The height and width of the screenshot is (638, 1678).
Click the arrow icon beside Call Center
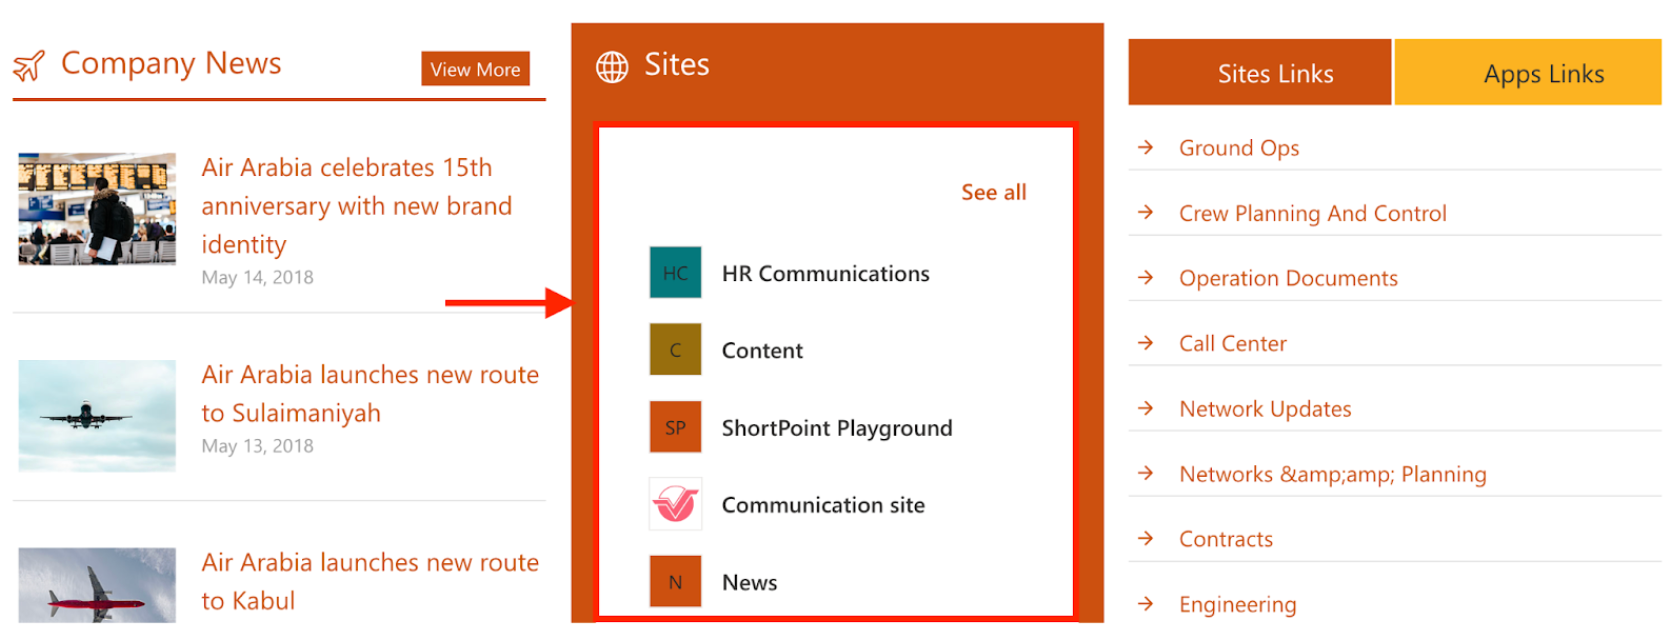pyautogui.click(x=1146, y=343)
